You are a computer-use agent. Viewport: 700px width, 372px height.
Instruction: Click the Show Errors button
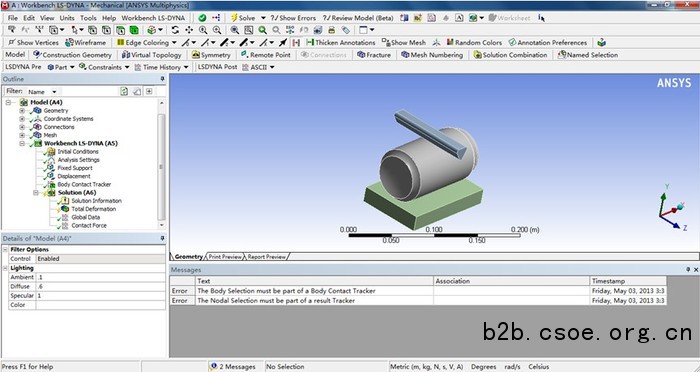293,18
